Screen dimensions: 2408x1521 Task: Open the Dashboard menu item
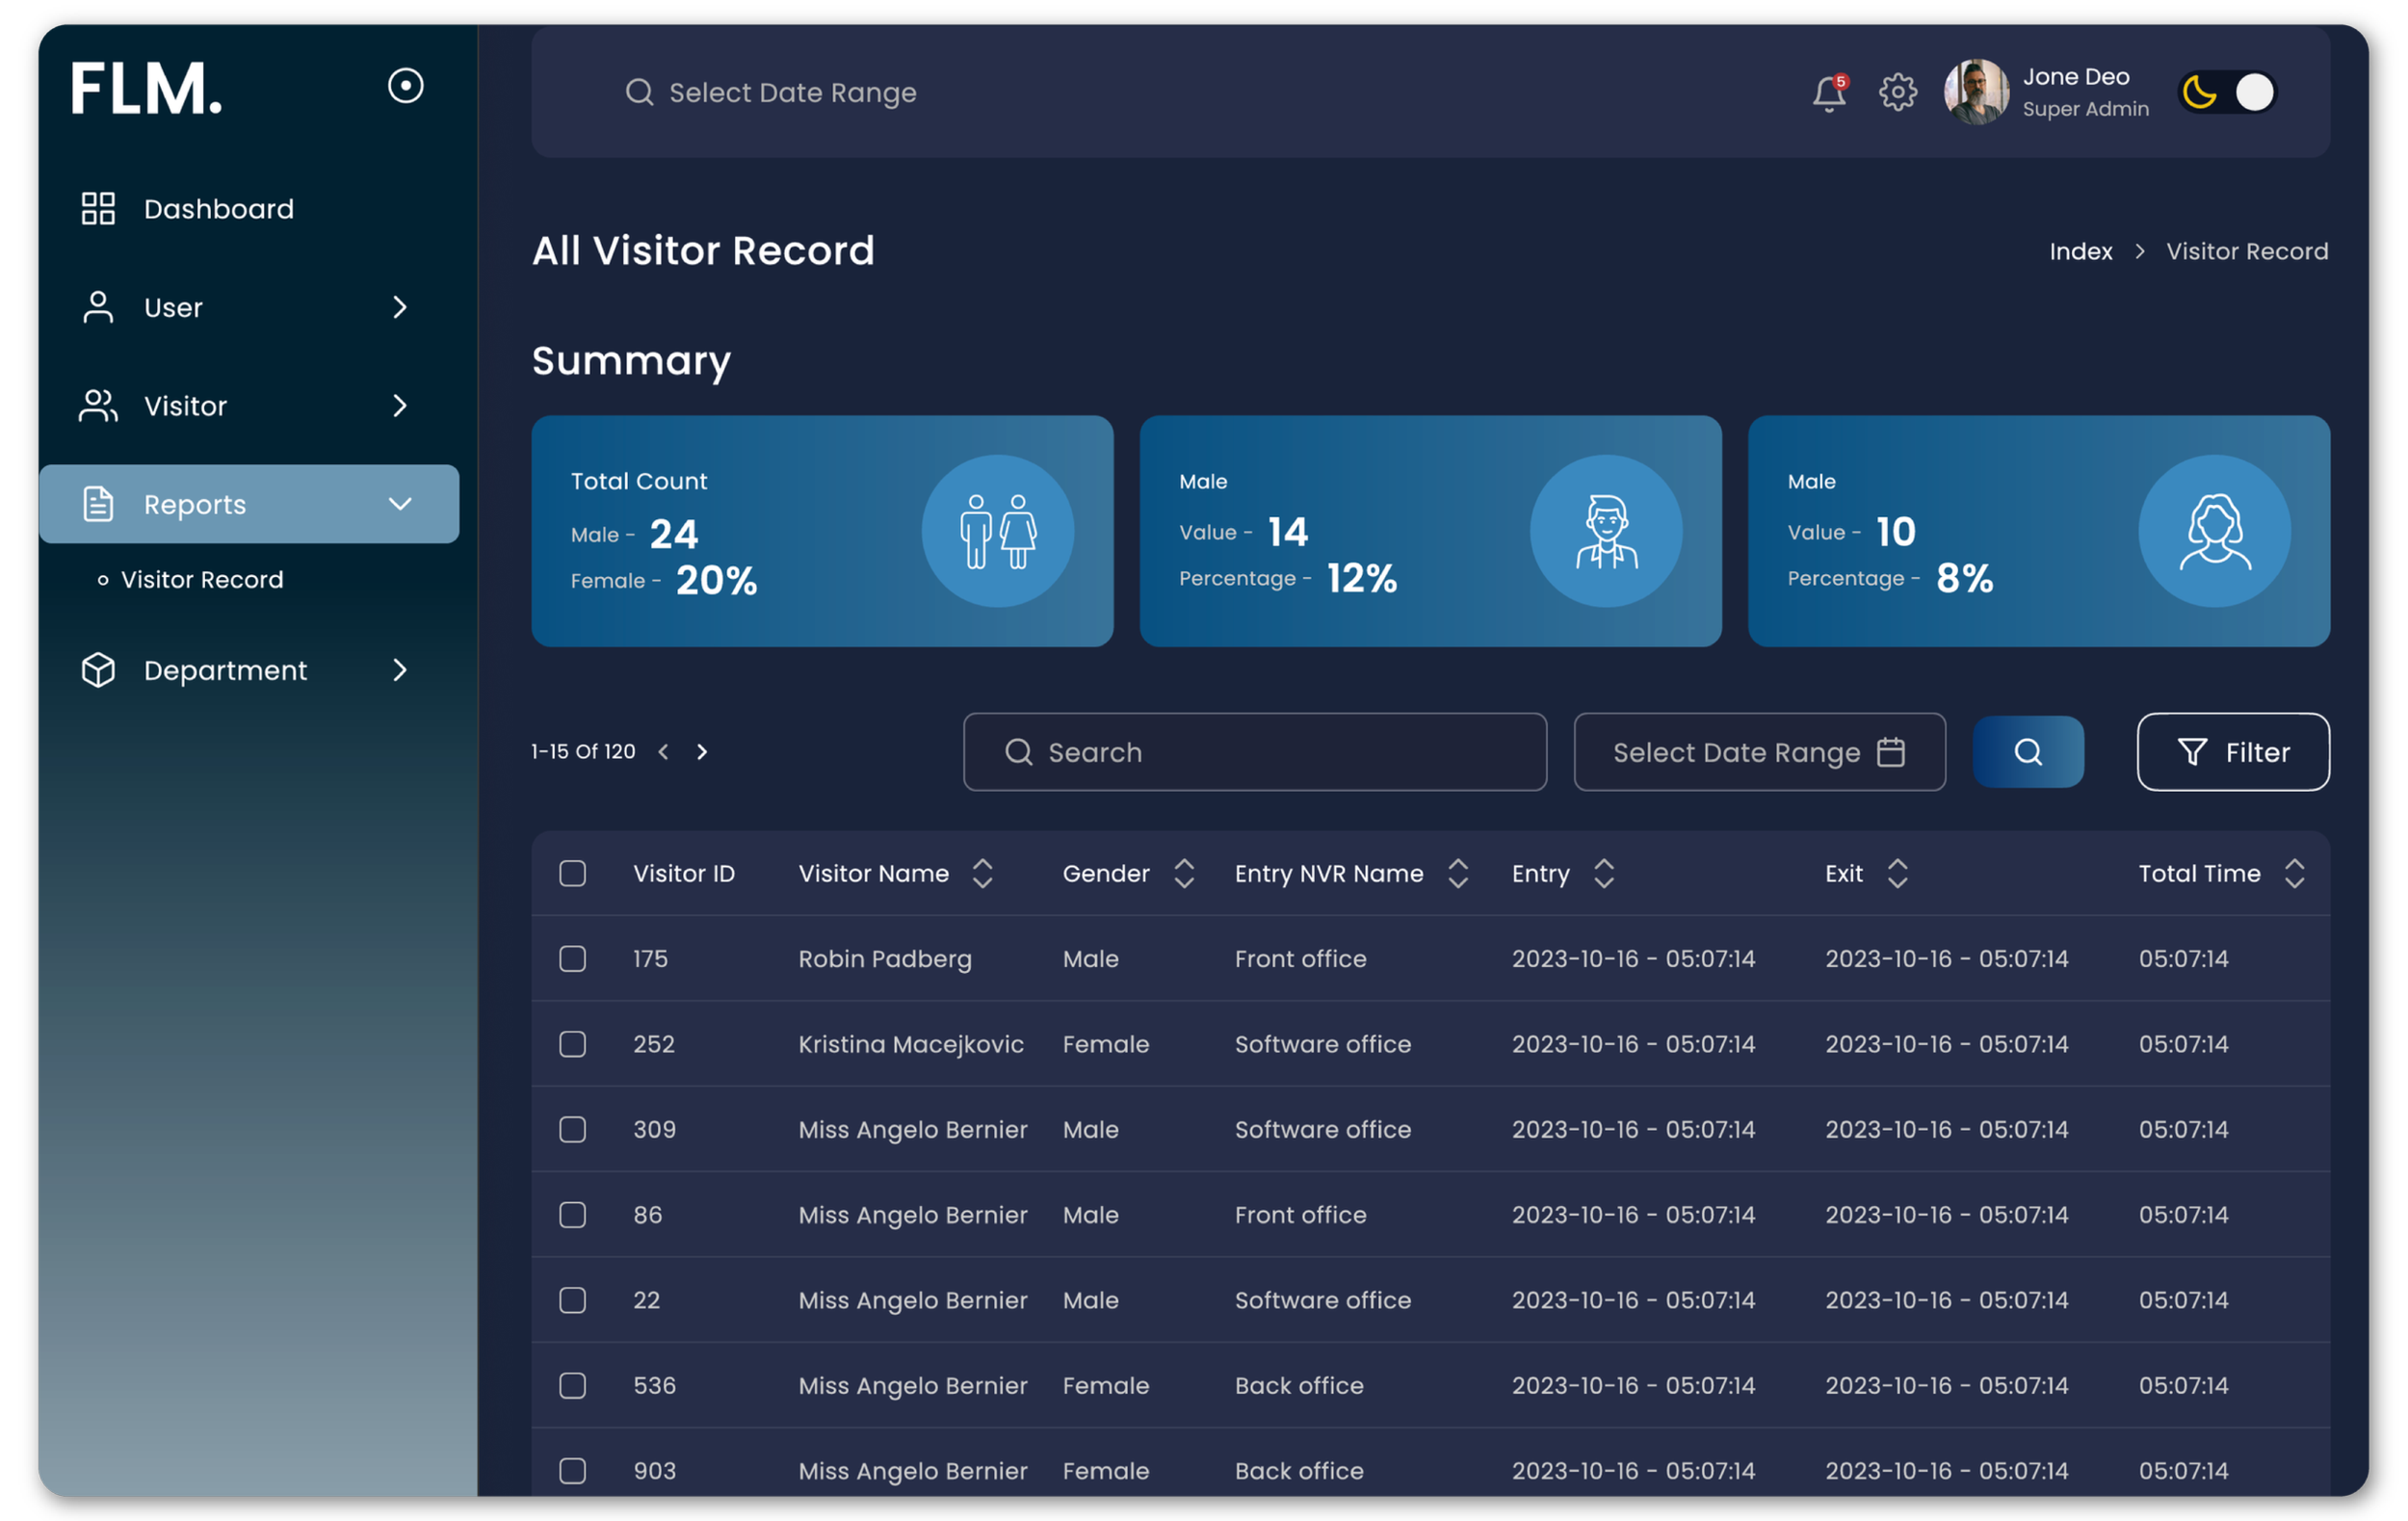click(218, 209)
